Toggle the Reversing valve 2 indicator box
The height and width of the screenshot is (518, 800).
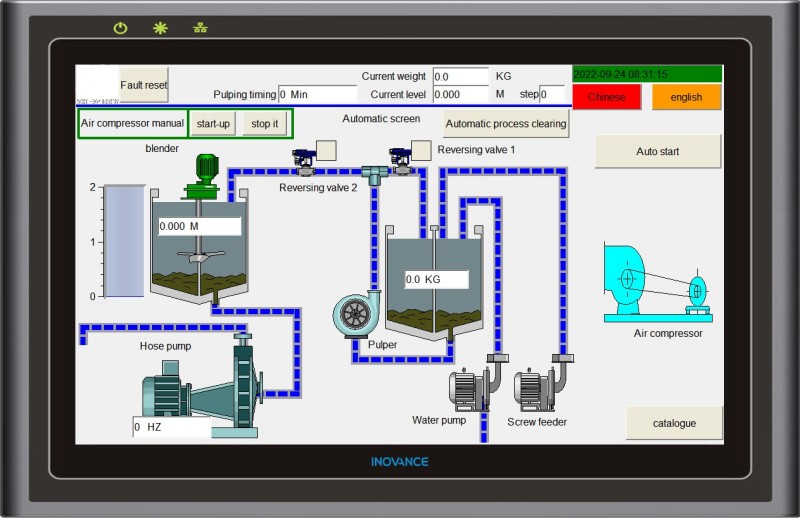[325, 150]
